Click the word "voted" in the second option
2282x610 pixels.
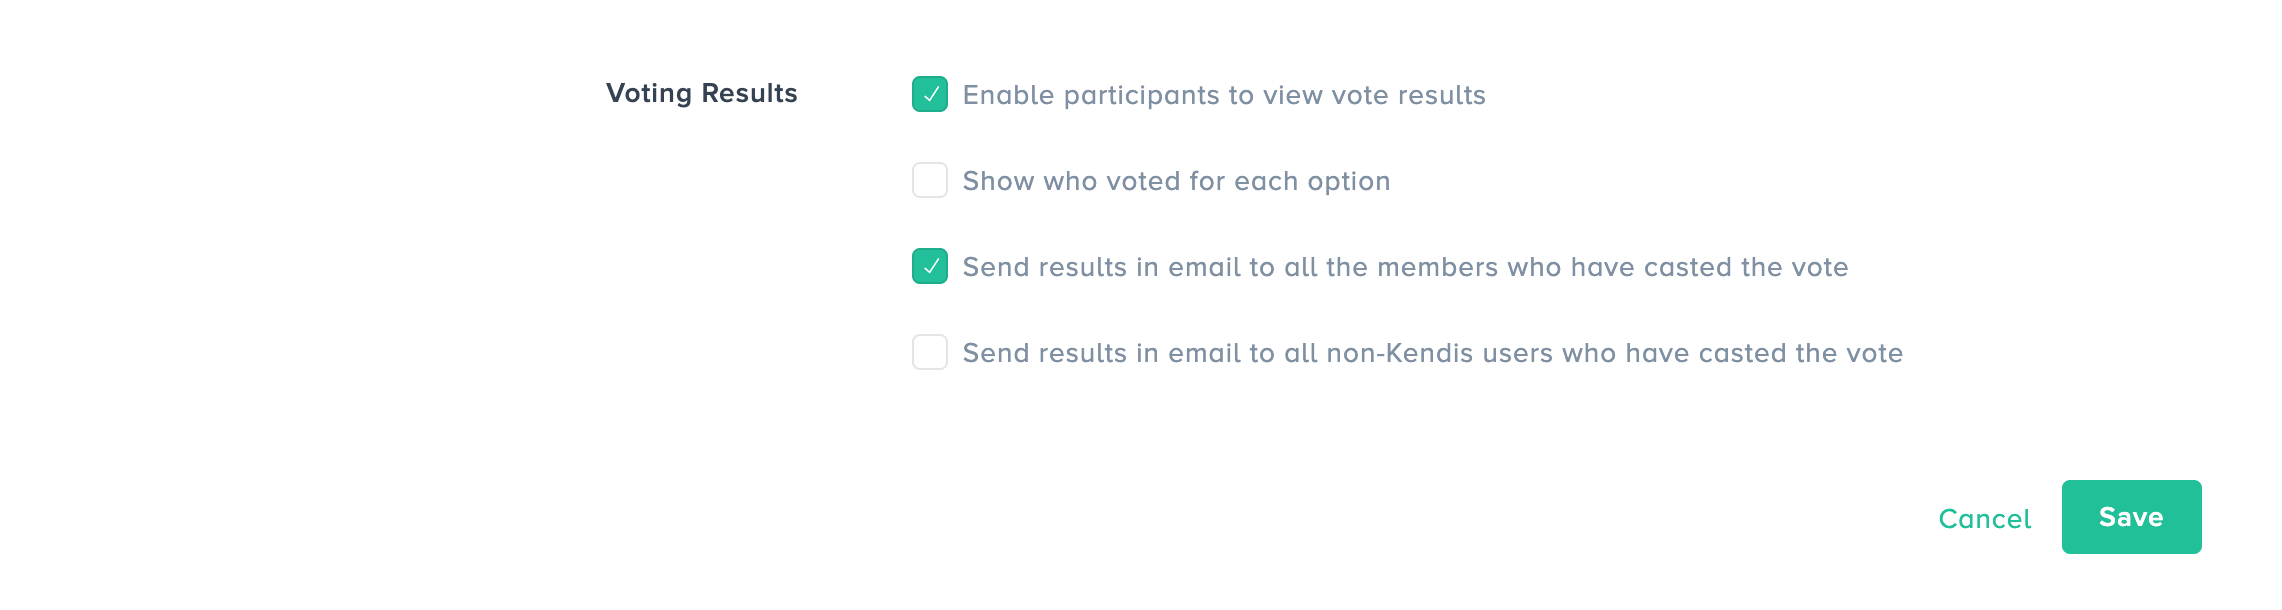point(1143,181)
